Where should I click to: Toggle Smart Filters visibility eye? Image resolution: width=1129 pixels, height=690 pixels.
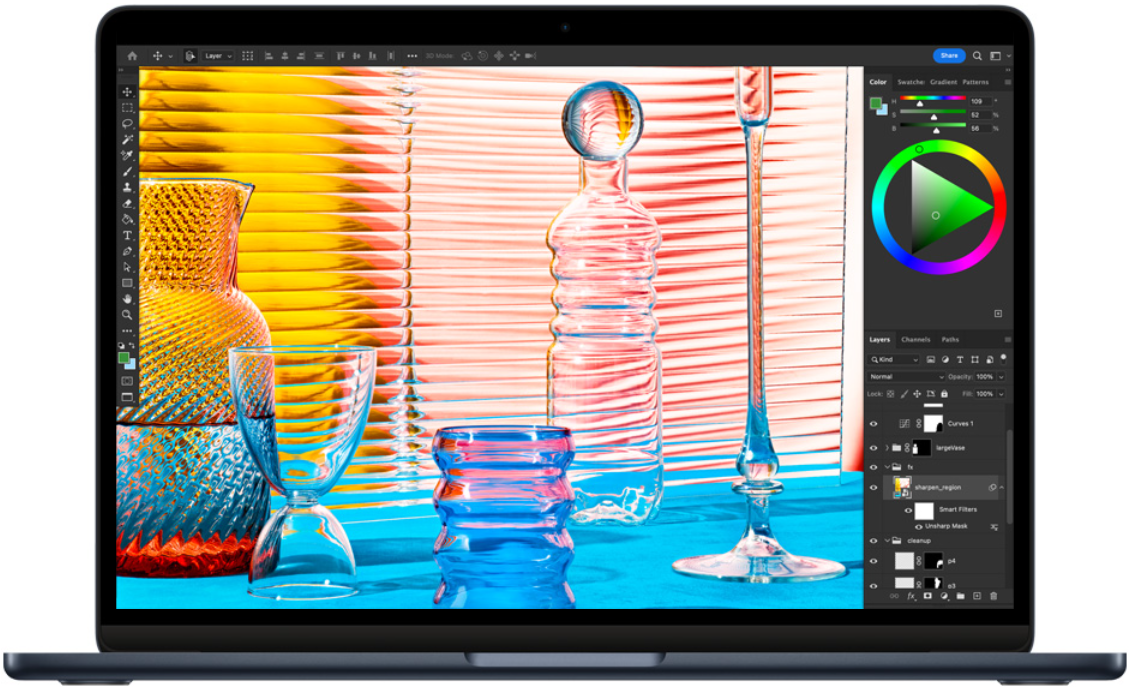tap(908, 511)
